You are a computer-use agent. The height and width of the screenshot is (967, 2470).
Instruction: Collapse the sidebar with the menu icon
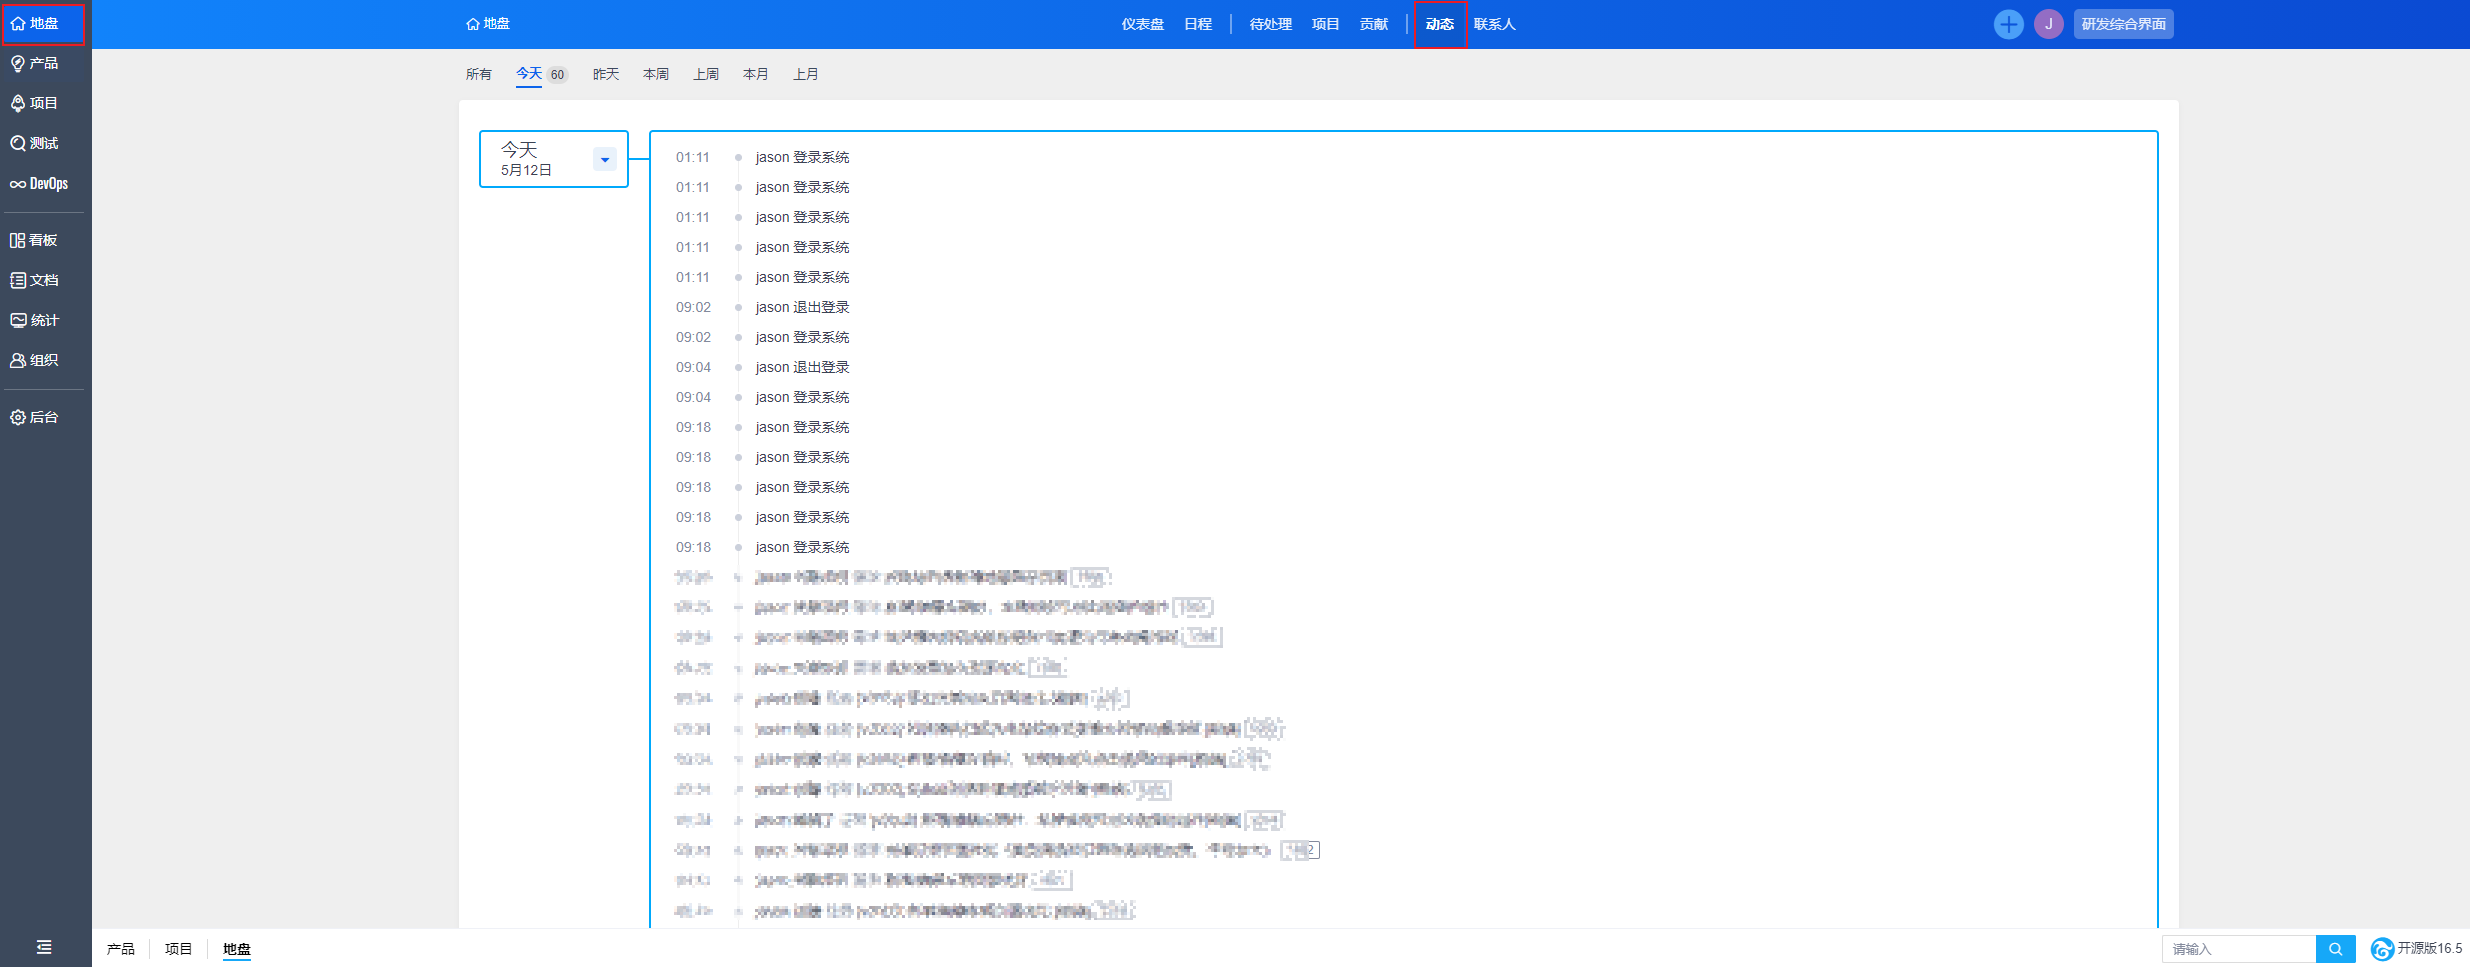click(x=44, y=946)
